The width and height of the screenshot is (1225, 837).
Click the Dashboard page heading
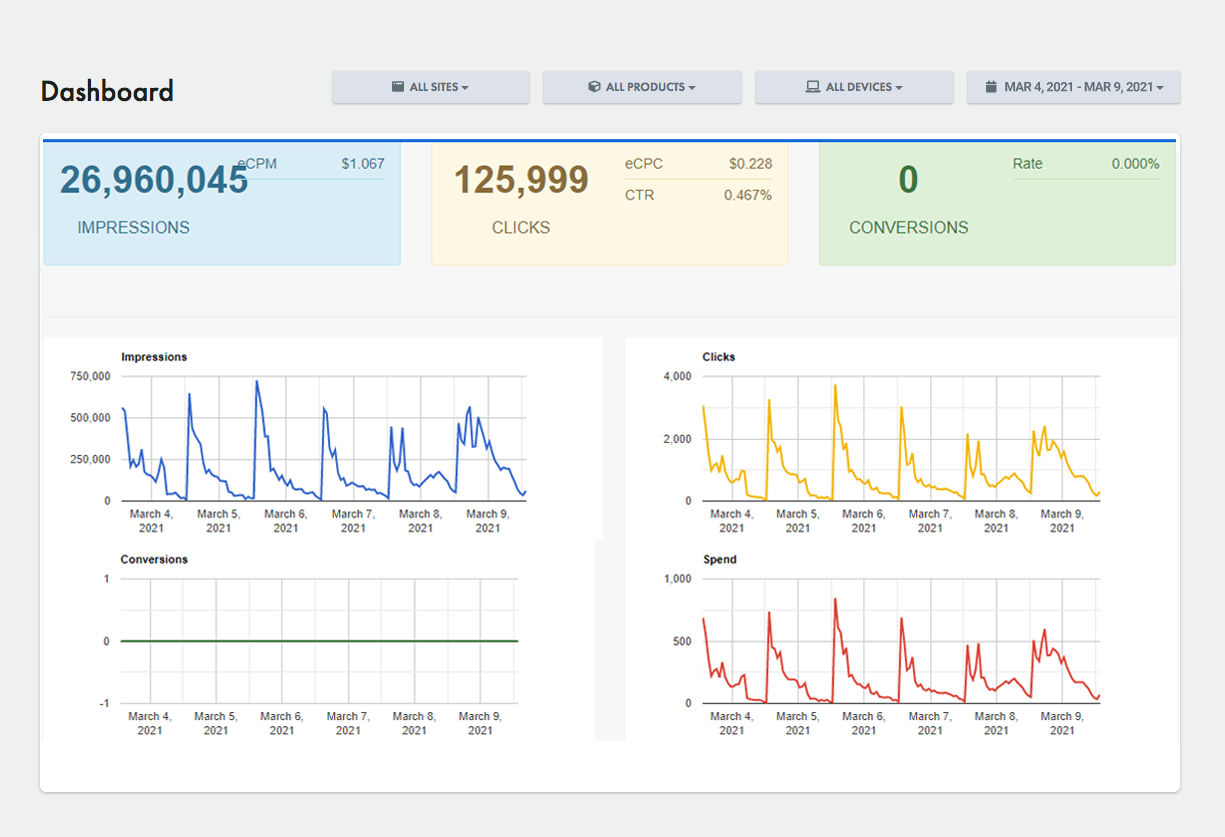tap(107, 91)
